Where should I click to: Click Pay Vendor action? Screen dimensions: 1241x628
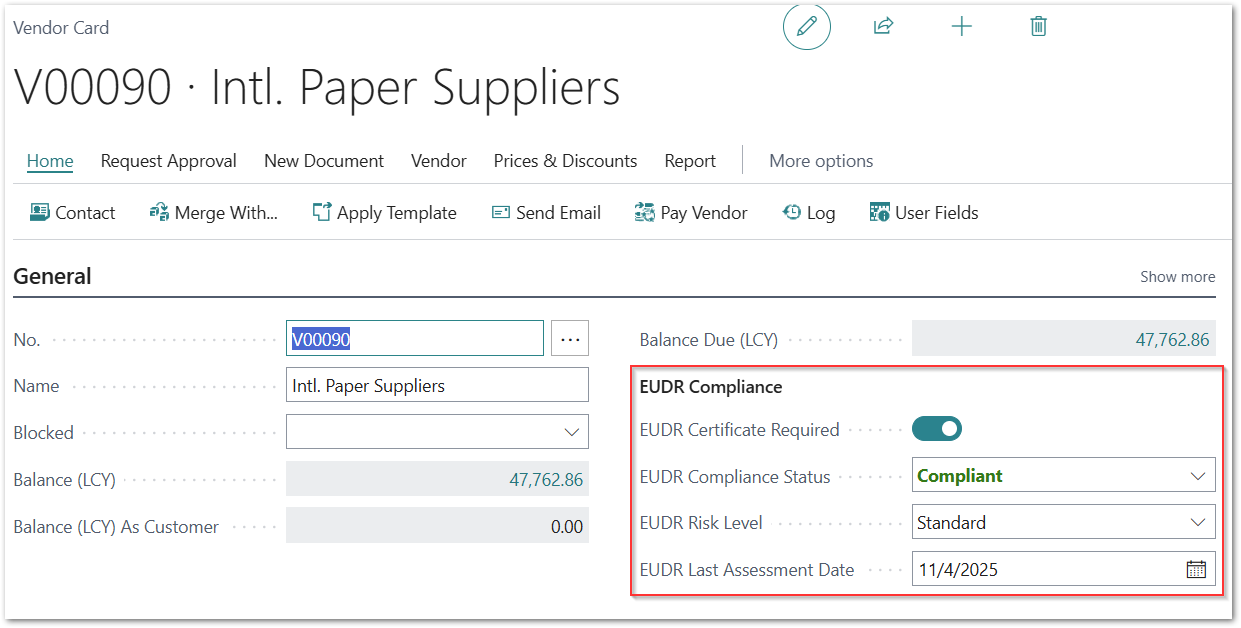click(691, 212)
